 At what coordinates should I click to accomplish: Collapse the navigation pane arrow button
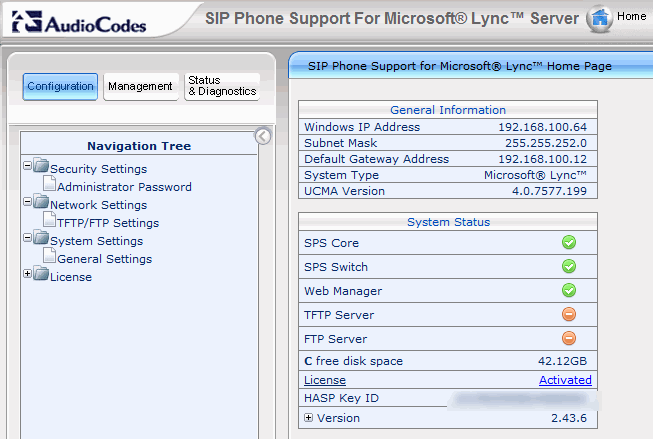coord(263,136)
